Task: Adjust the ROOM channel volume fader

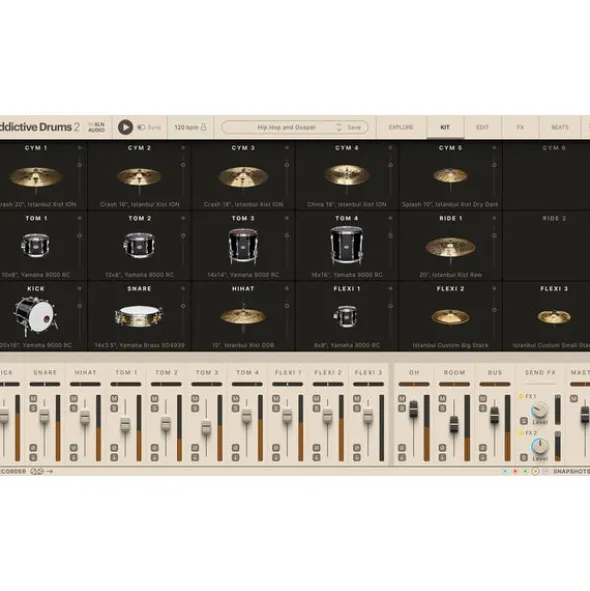Action: [x=454, y=425]
